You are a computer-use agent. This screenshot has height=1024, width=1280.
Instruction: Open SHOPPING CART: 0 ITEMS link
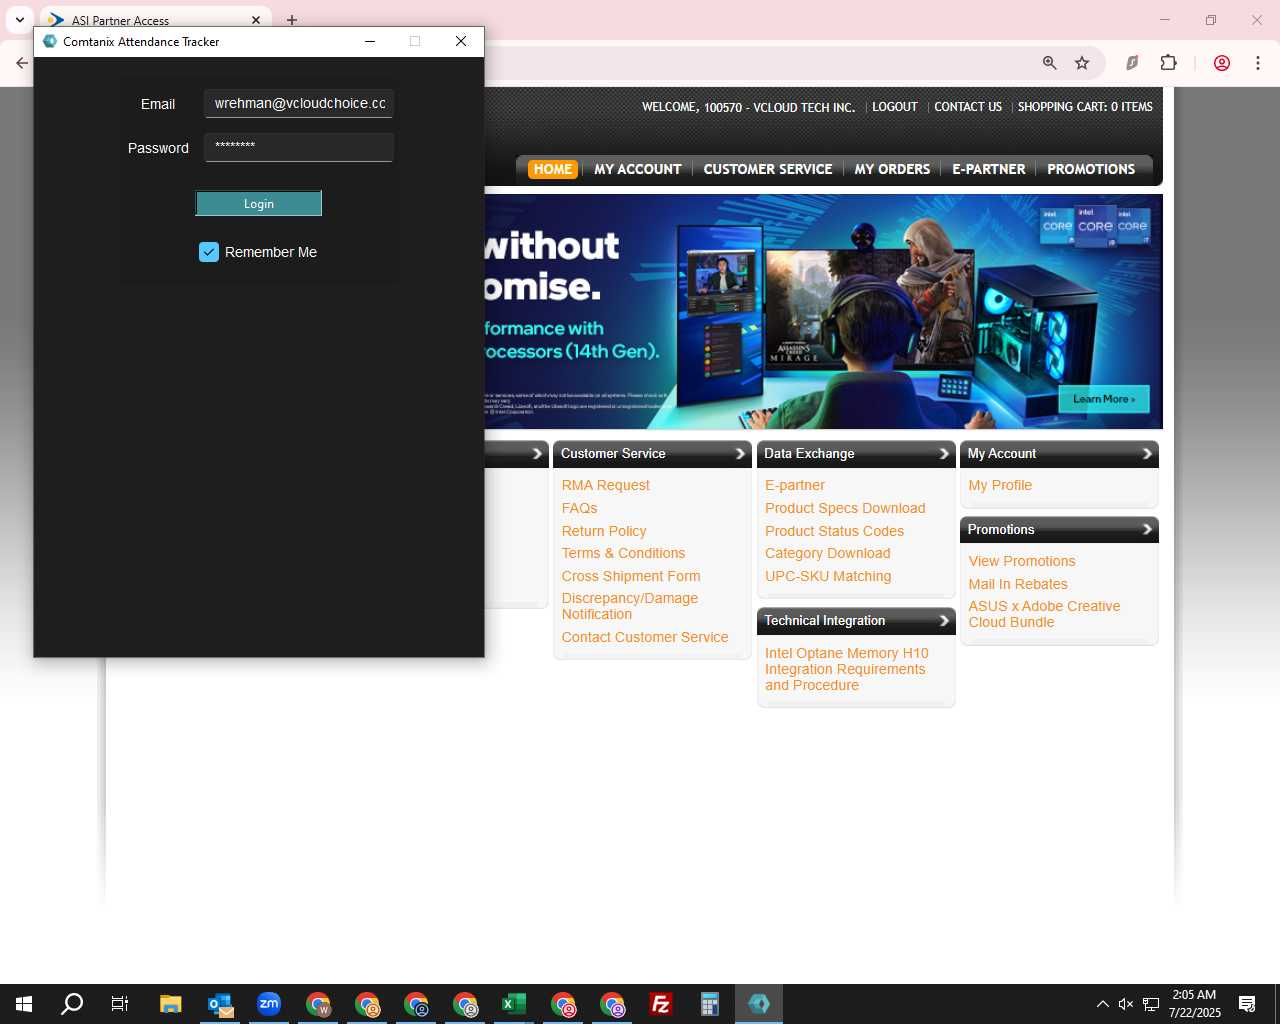pyautogui.click(x=1085, y=107)
